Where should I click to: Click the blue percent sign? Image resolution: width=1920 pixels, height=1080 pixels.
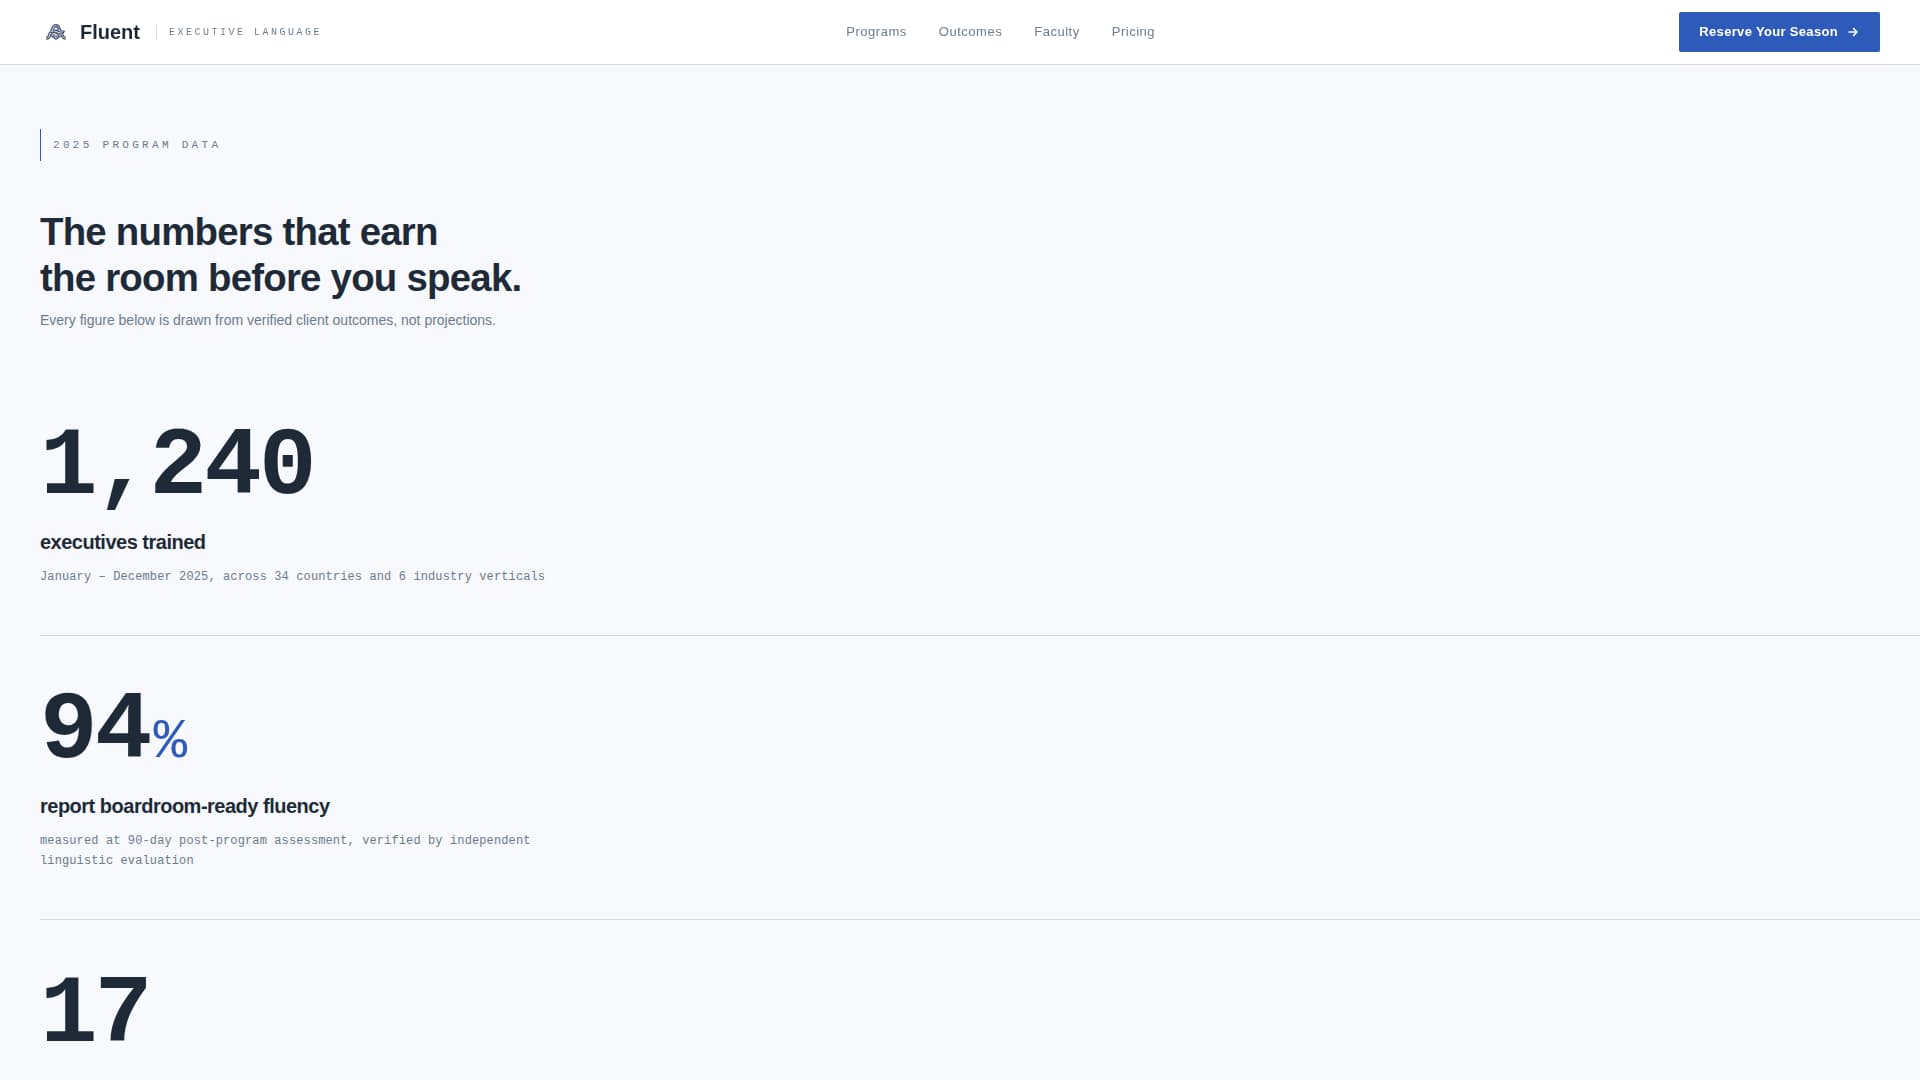[x=170, y=740]
